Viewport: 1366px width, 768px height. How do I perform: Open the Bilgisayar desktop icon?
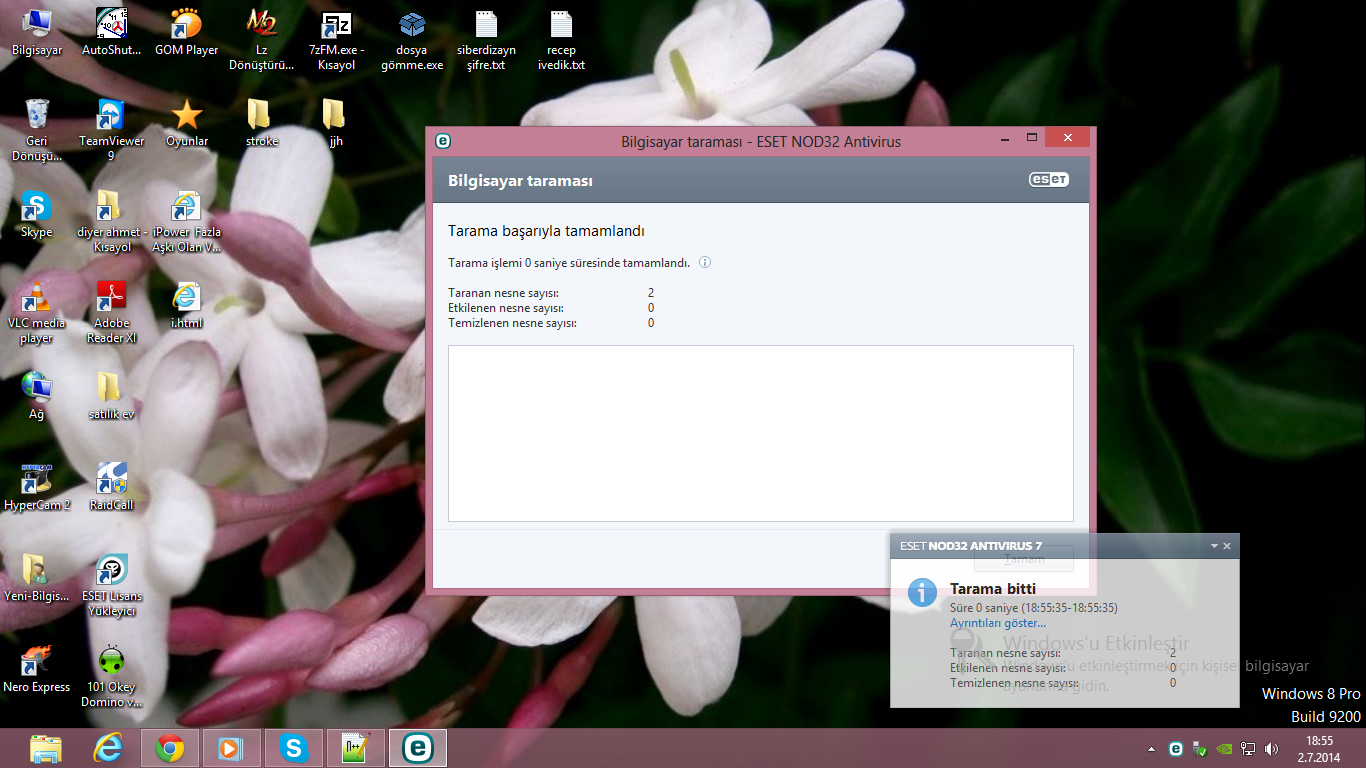coord(37,33)
